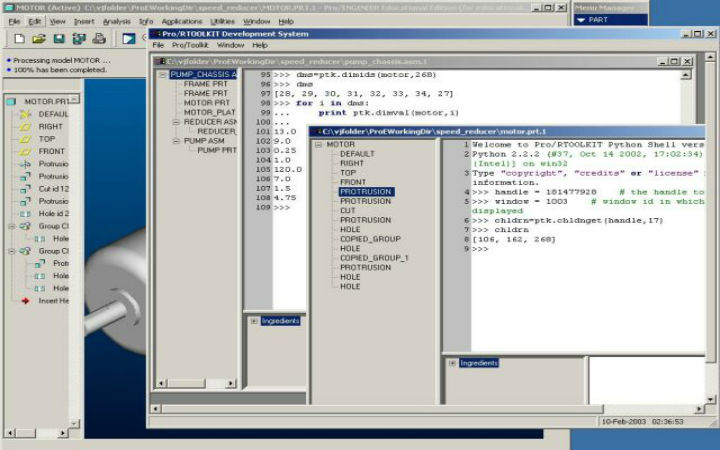Click the Open folder icon in Pro/ENGINEER toolbar
720x450 pixels.
(x=39, y=39)
